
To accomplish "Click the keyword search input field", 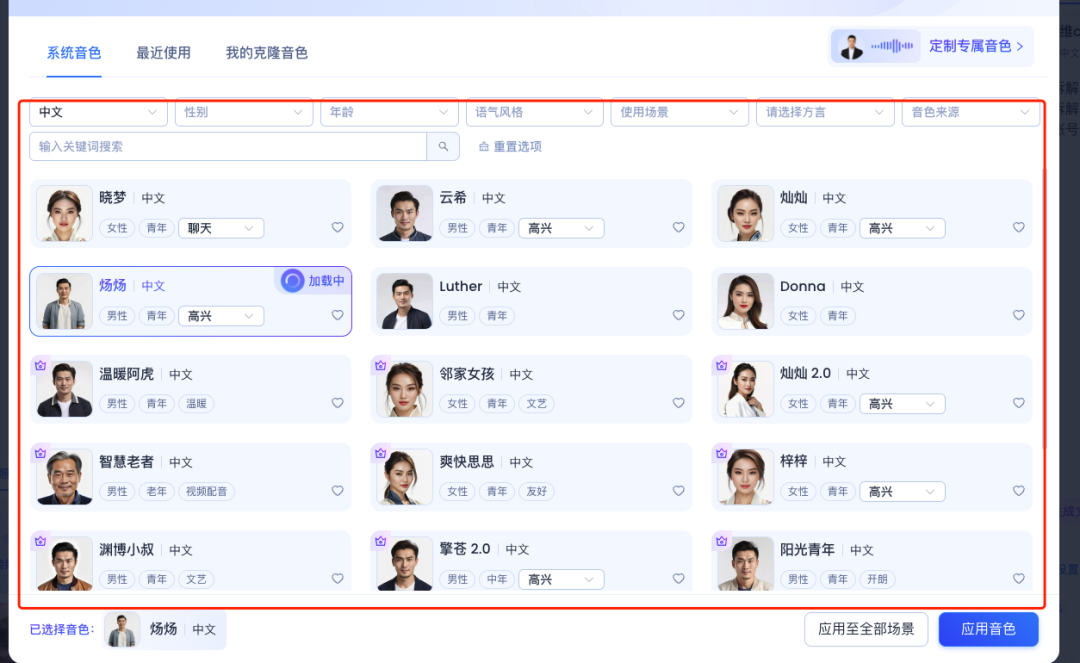I will 228,147.
